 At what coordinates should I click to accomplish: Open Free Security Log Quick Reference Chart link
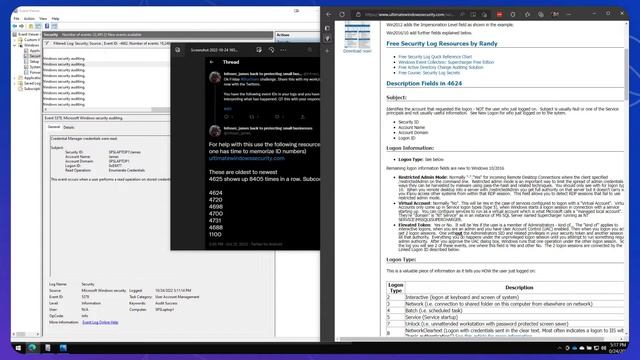435,57
